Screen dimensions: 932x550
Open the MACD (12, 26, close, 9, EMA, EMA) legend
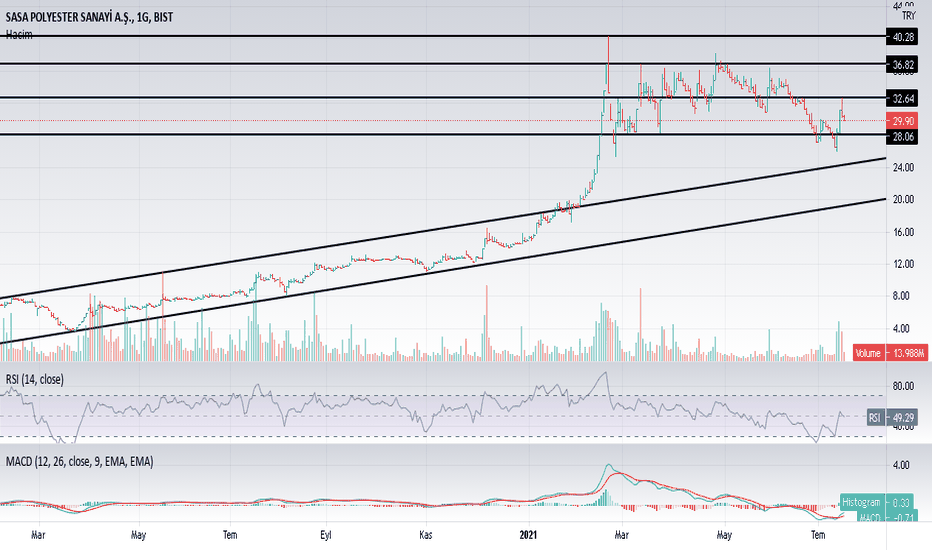[80, 461]
